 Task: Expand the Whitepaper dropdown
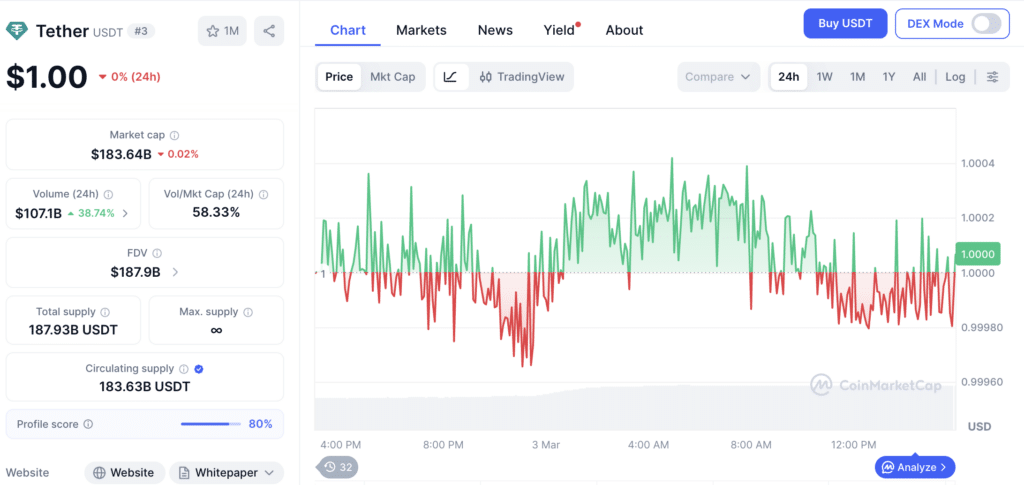tap(227, 473)
